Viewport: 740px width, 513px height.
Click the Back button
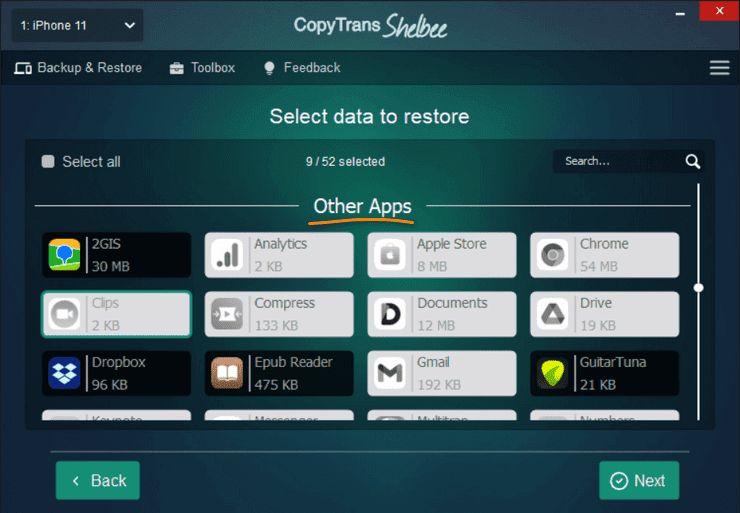98,480
